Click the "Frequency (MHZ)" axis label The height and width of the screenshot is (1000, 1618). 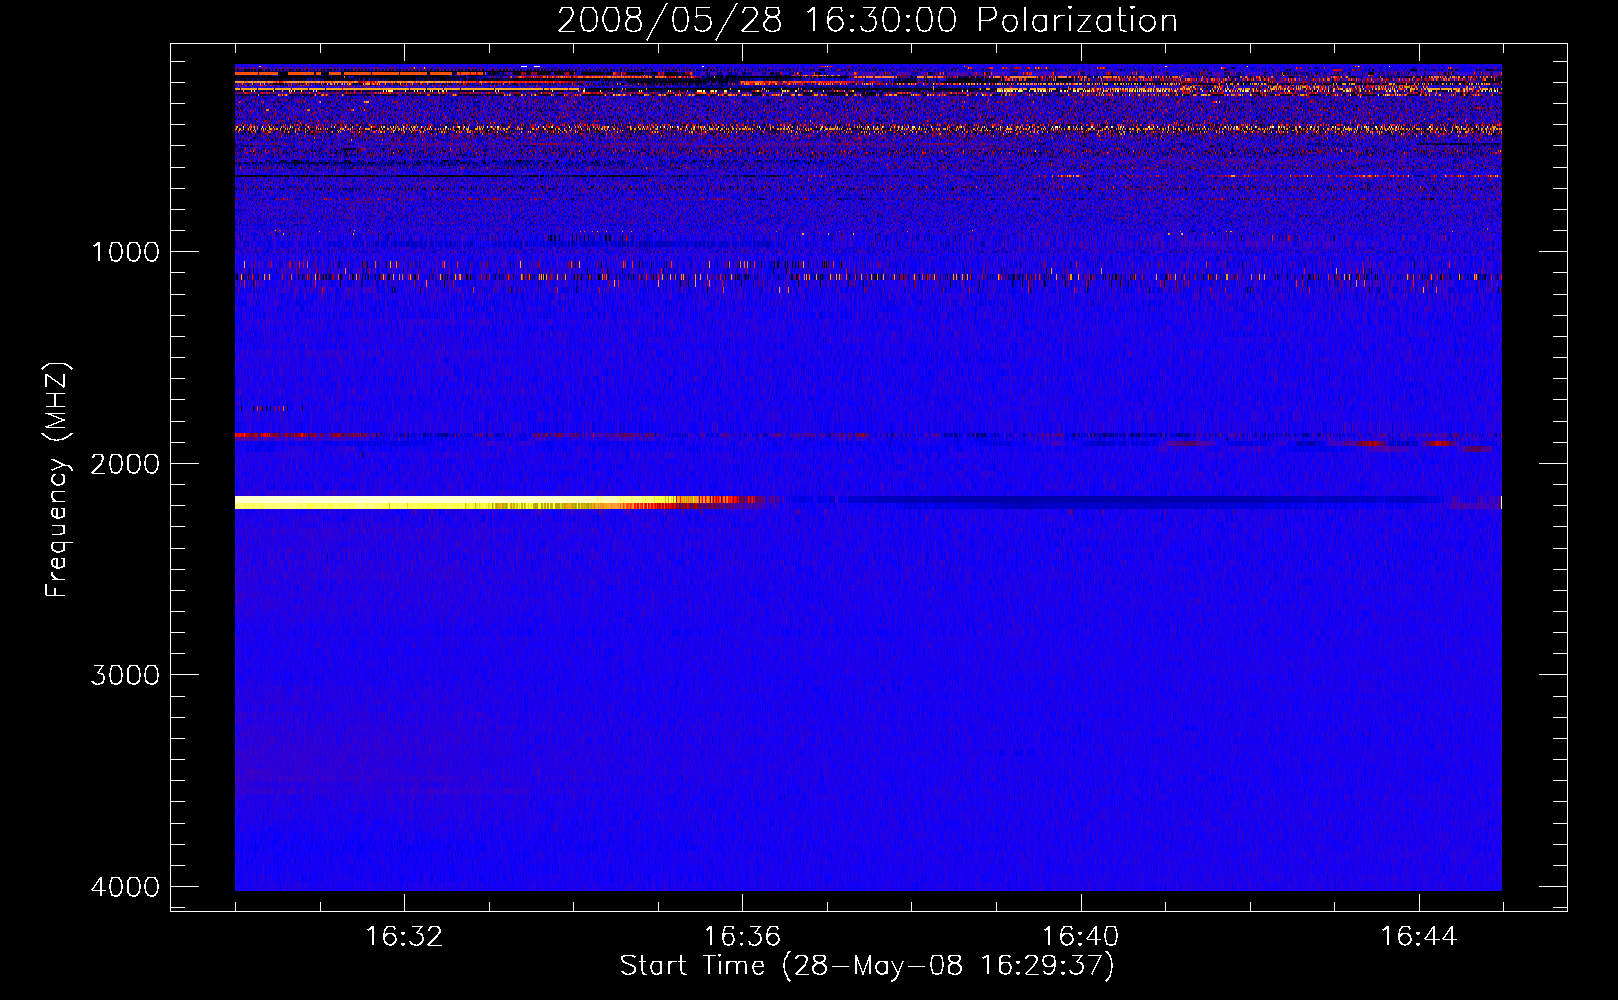click(x=57, y=480)
